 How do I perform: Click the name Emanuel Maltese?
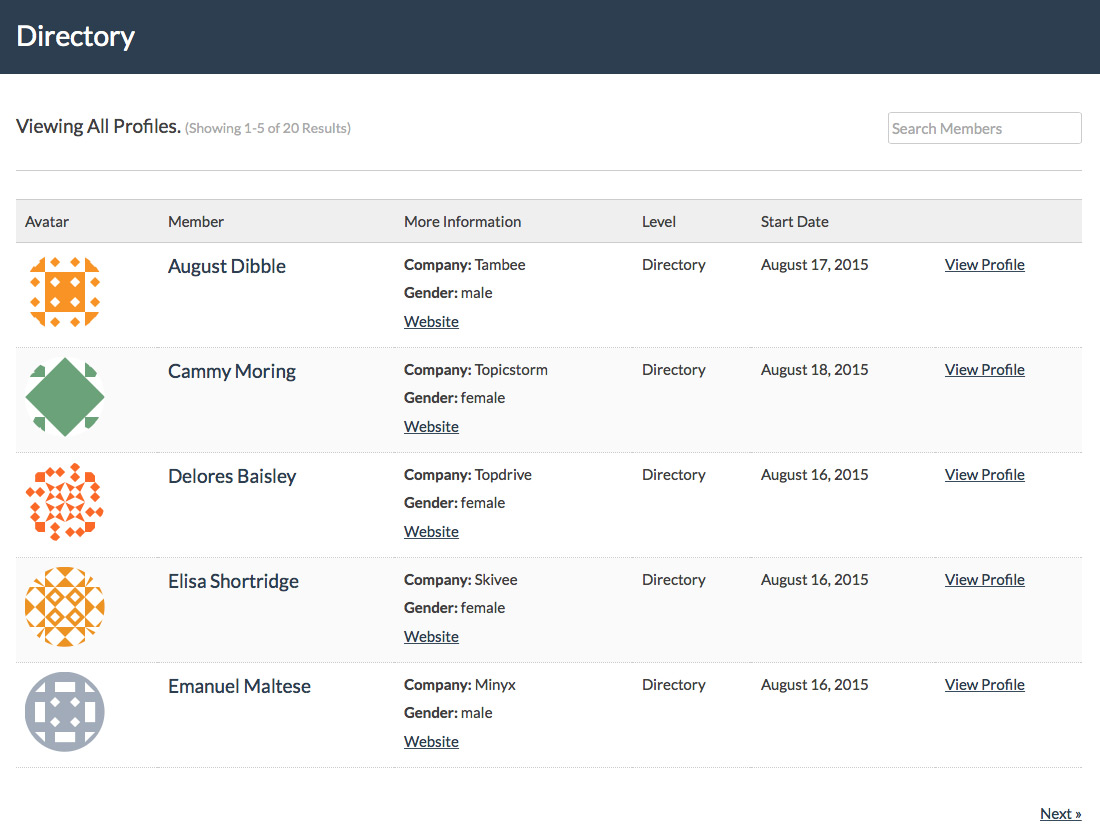point(239,686)
